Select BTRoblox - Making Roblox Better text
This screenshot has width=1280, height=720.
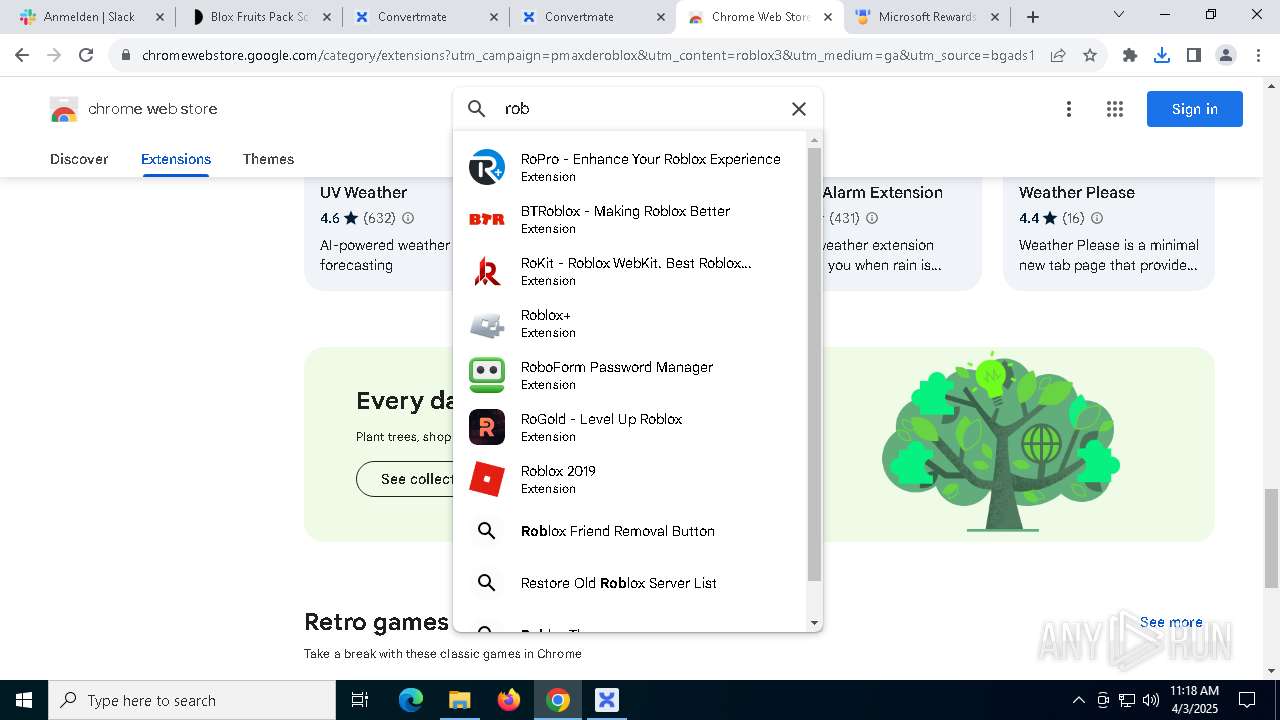click(625, 211)
